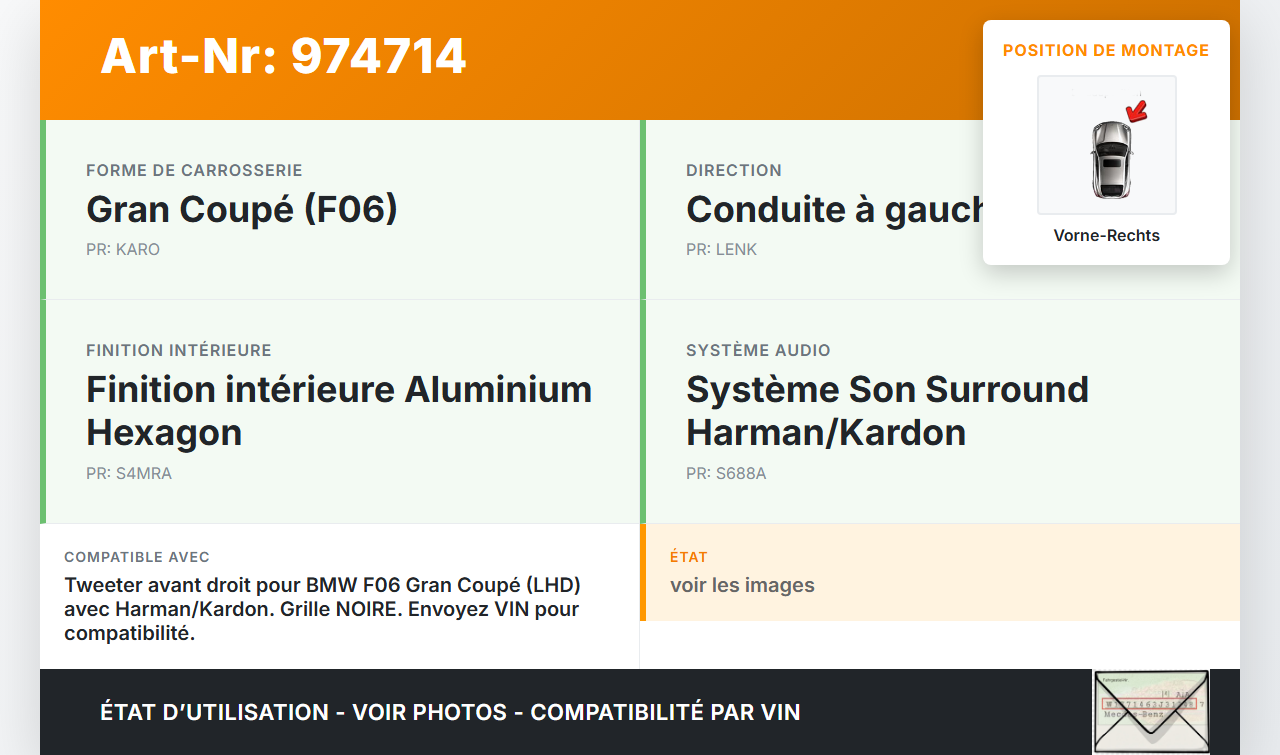This screenshot has width=1280, height=755.
Task: Click the 'PR: S4MRA' code
Action: [129, 473]
